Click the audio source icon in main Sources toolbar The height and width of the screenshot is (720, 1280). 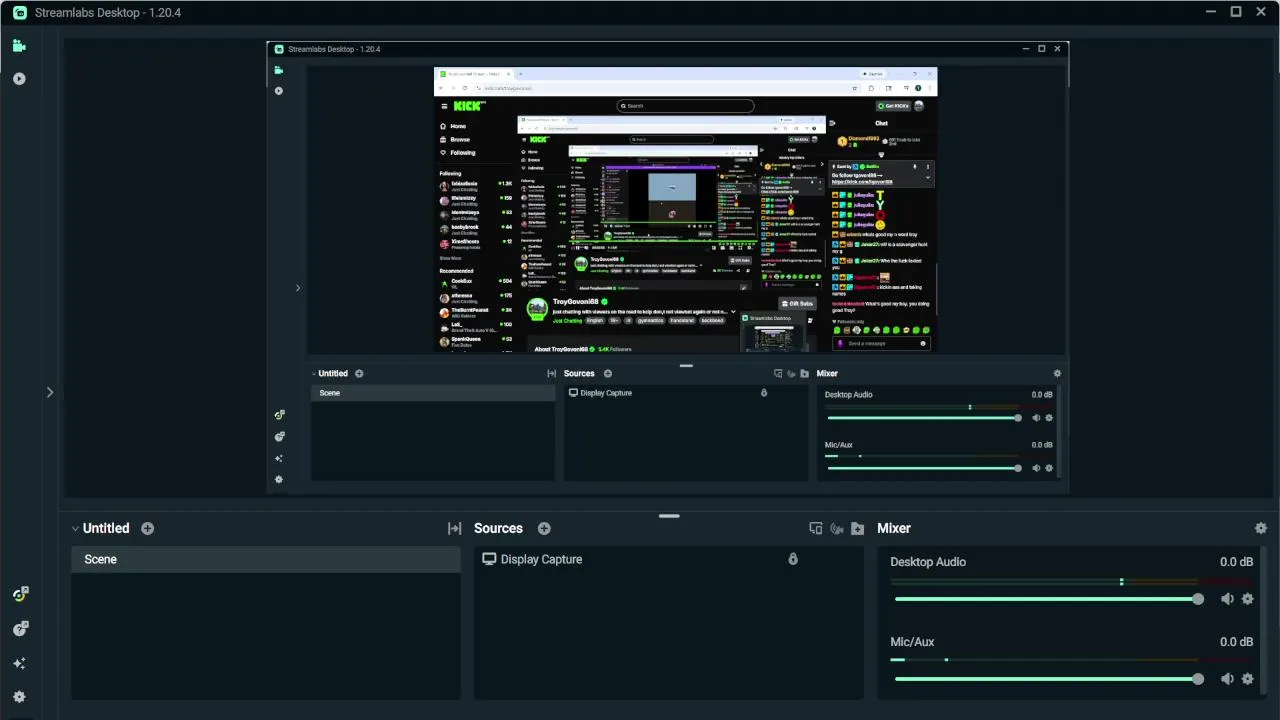(x=837, y=528)
